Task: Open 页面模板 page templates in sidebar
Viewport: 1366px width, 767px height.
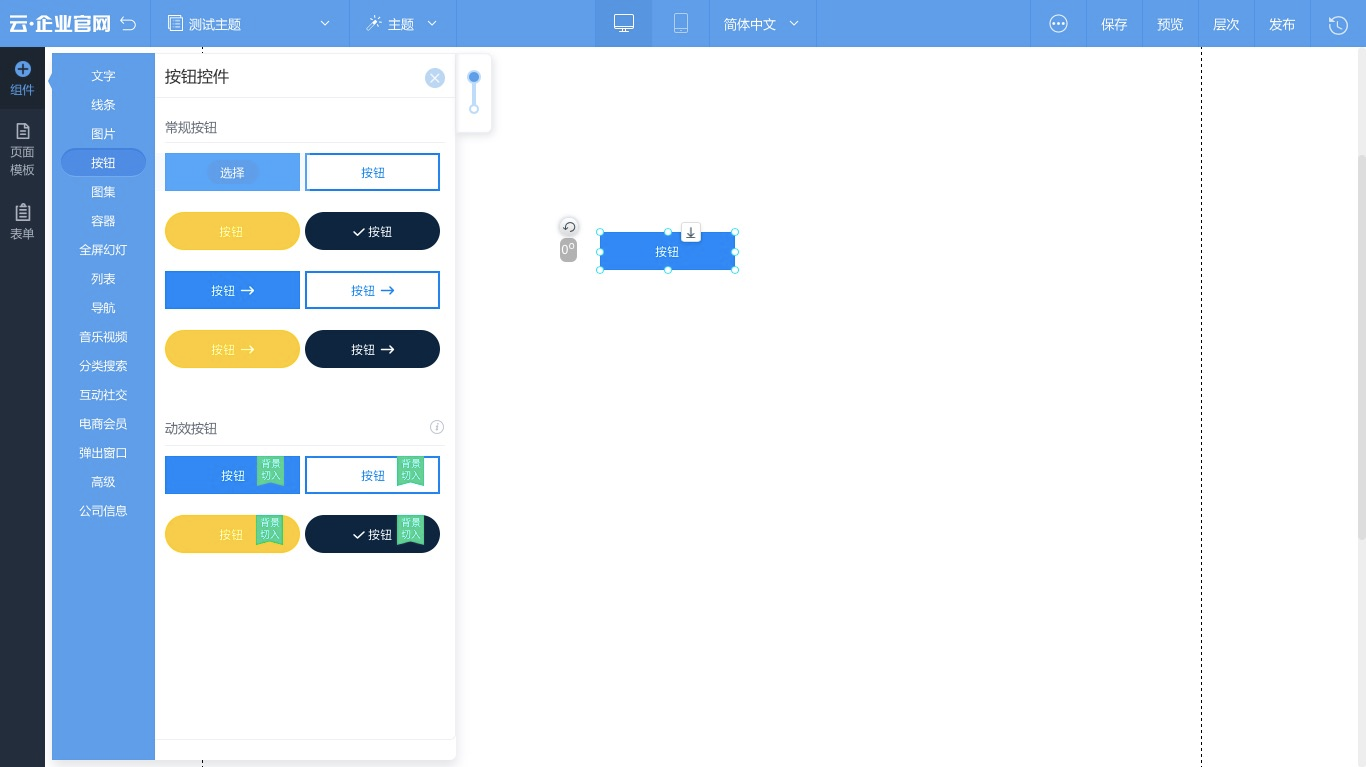Action: coord(22,150)
